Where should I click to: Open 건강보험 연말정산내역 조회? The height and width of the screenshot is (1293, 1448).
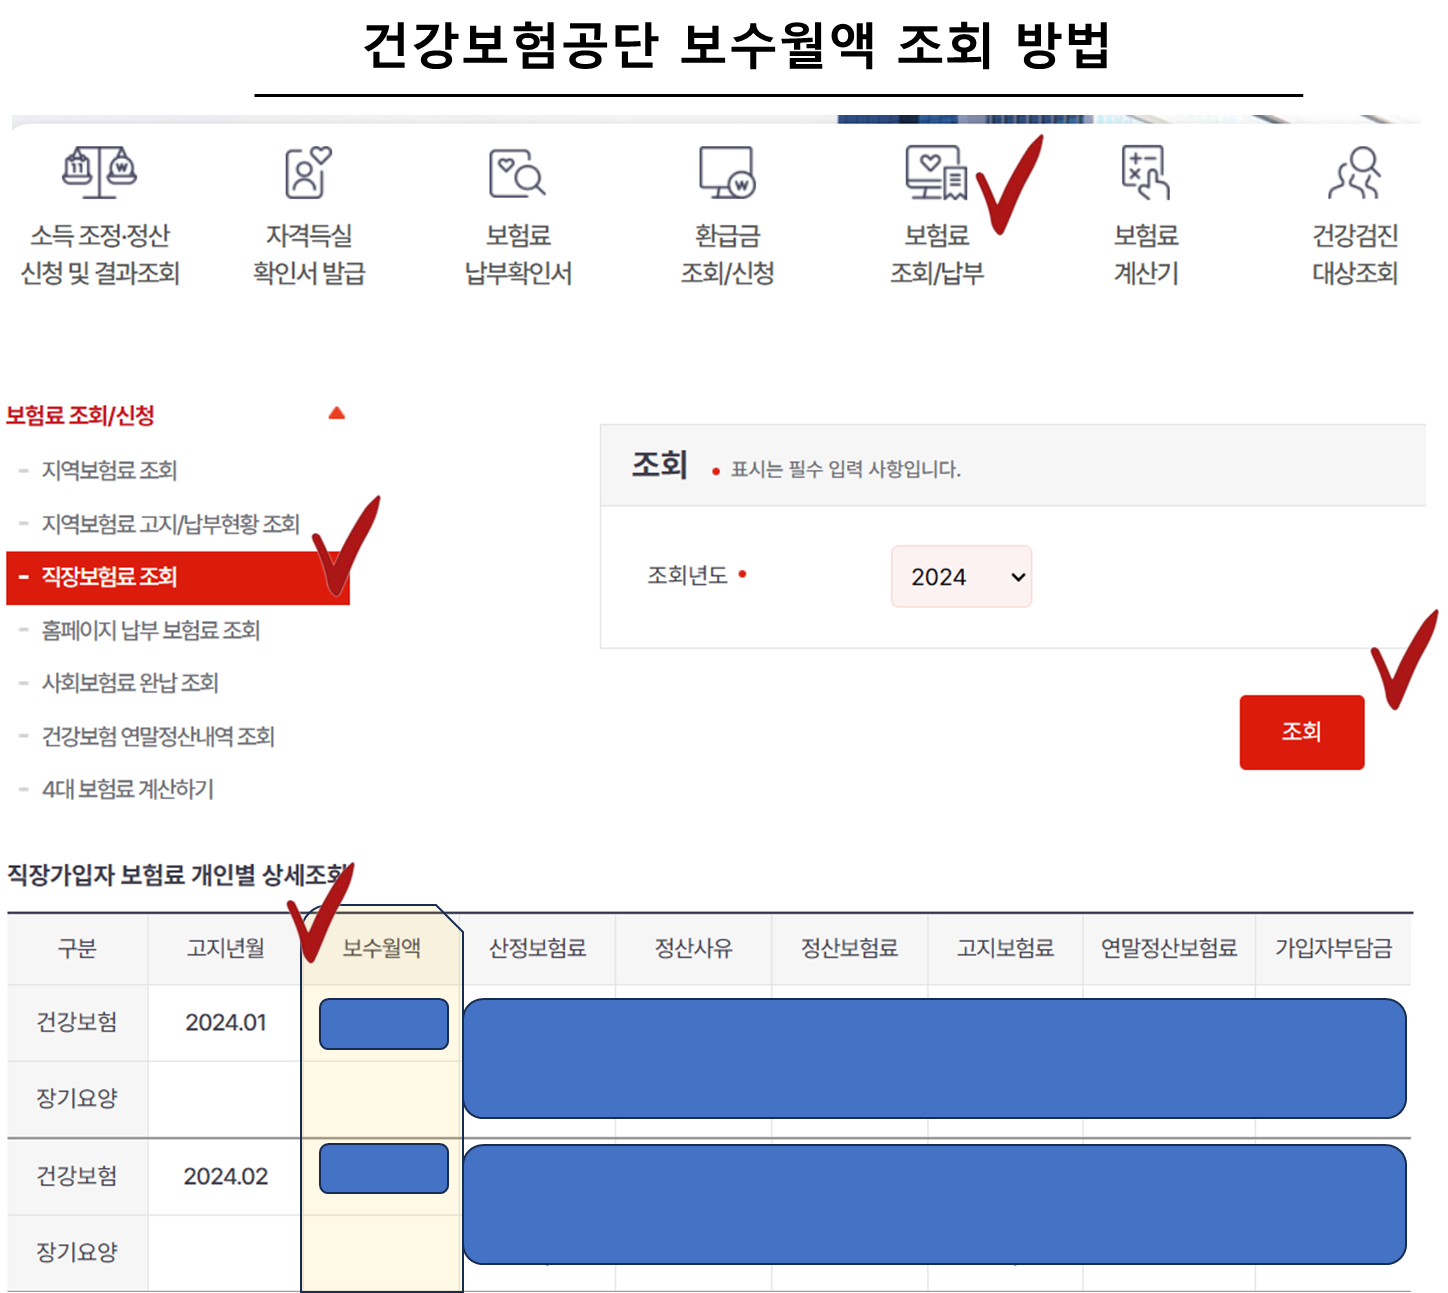click(160, 737)
